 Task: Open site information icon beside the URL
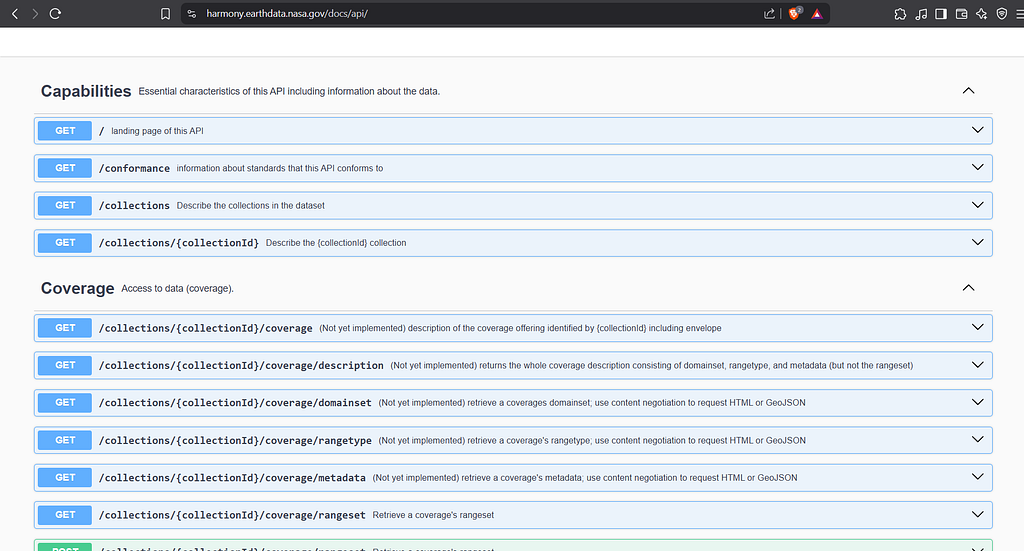click(191, 14)
